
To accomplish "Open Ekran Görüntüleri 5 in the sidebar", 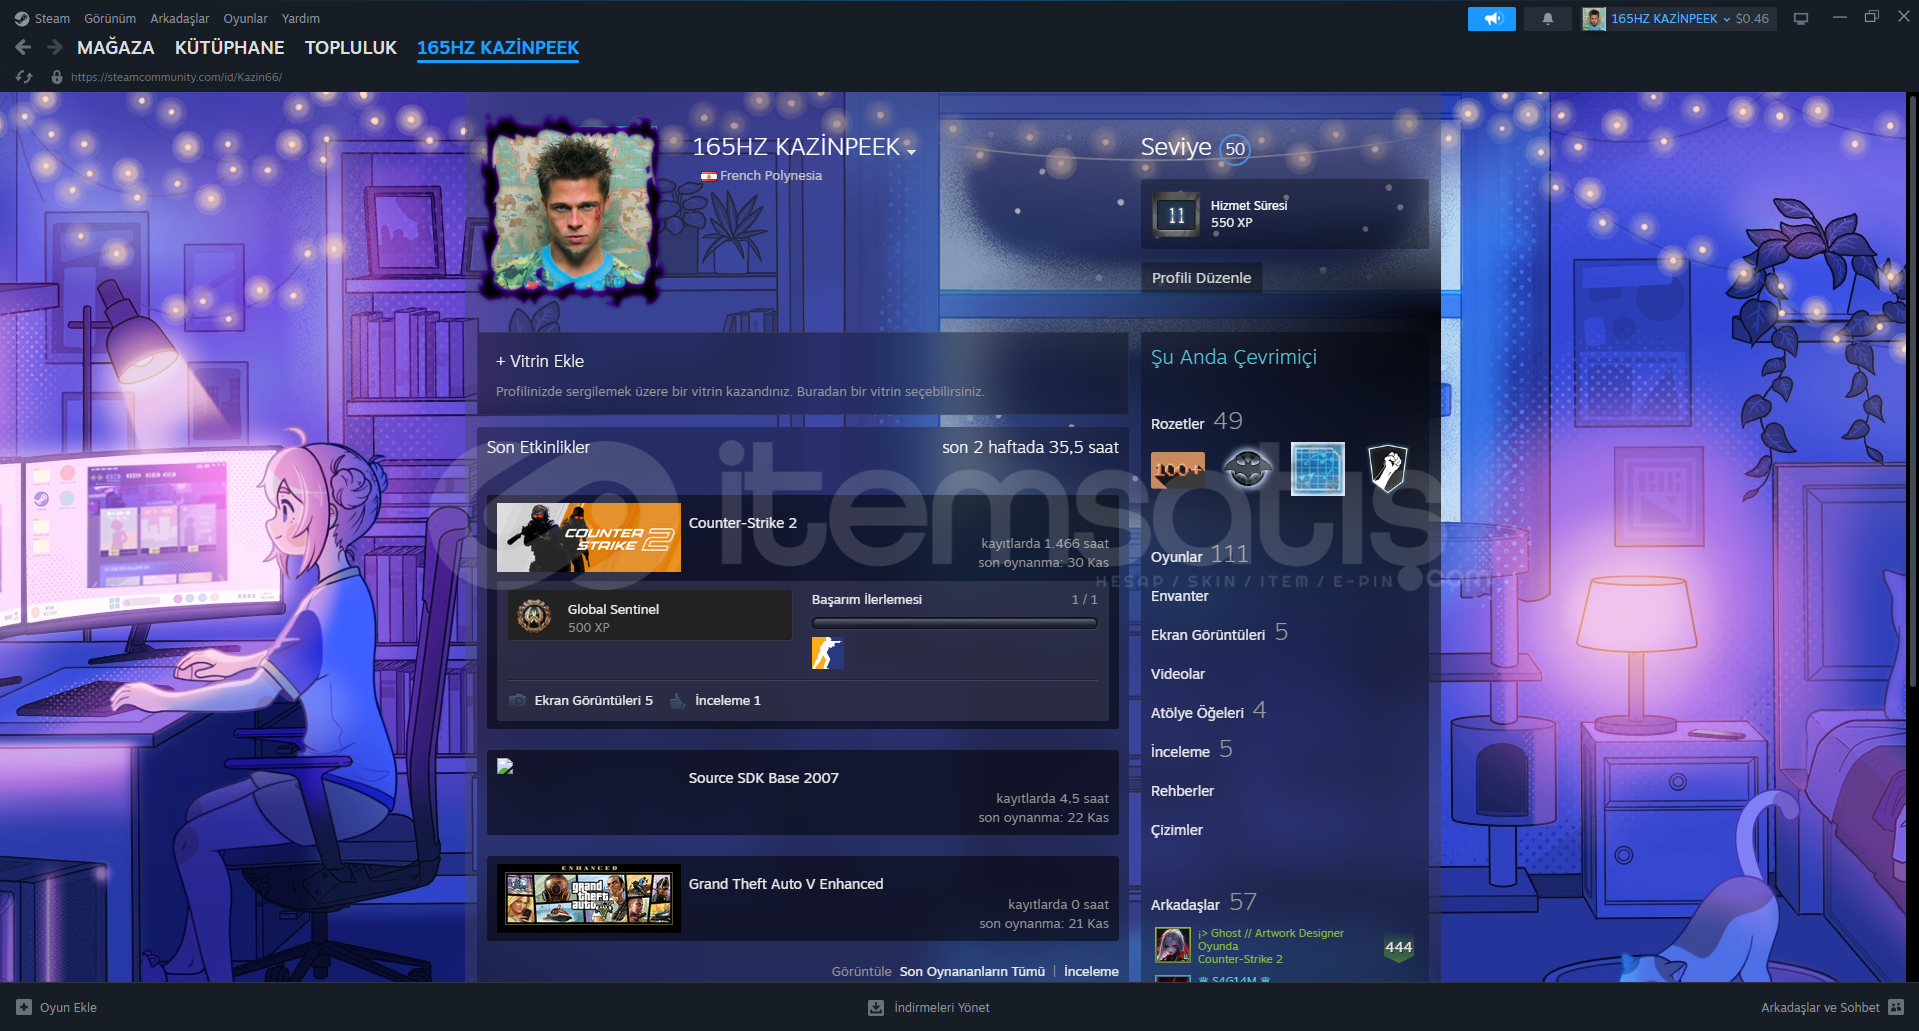I will pyautogui.click(x=1219, y=633).
